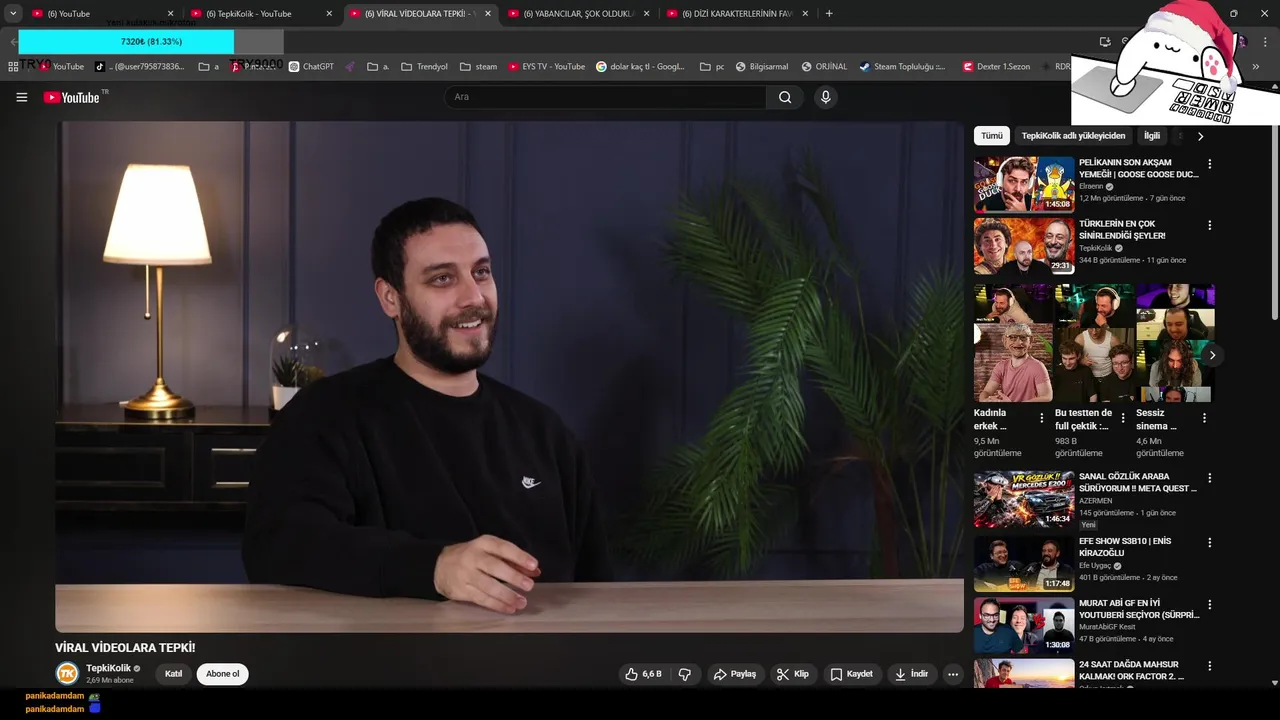Open steam bookmarks folder

pyautogui.click(x=478, y=67)
